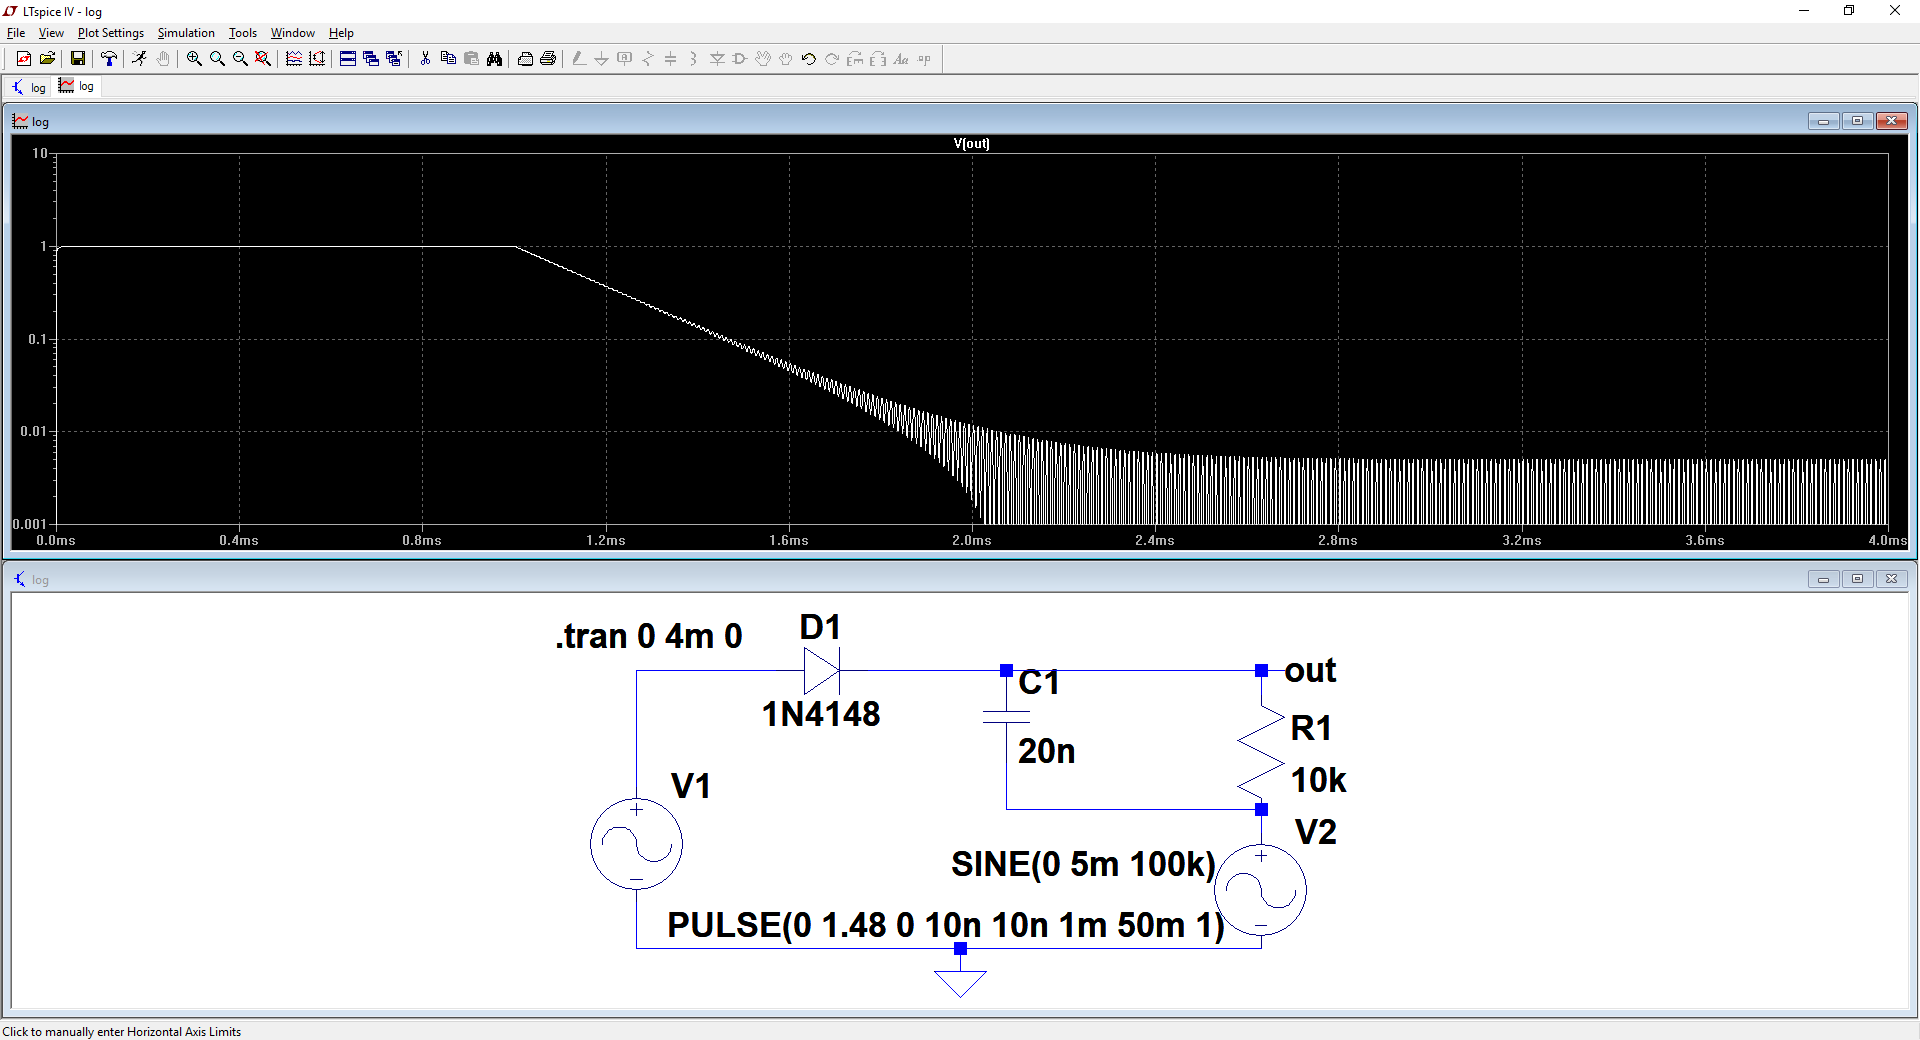Click the Open file folder icon
Viewport: 1920px width, 1040px height.
click(47, 59)
